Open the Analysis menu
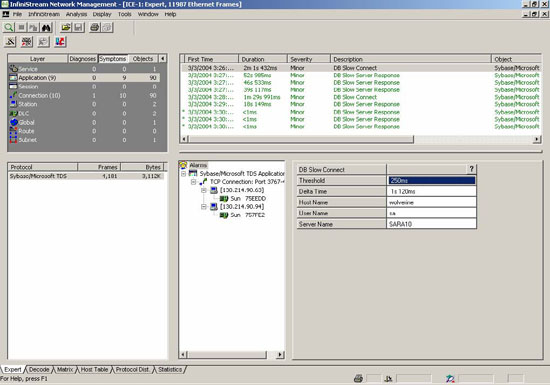Image resolution: width=550 pixels, height=385 pixels. (76, 14)
